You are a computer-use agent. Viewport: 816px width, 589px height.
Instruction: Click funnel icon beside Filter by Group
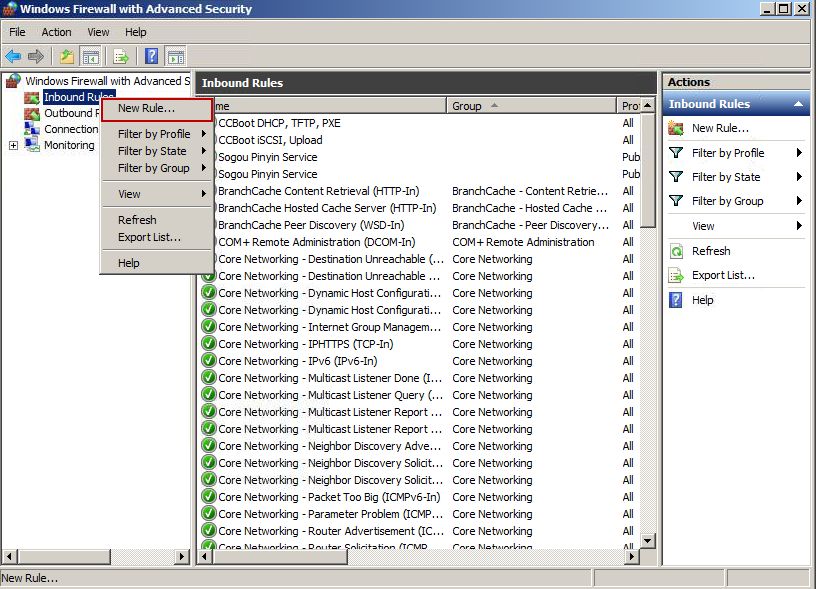click(x=676, y=201)
